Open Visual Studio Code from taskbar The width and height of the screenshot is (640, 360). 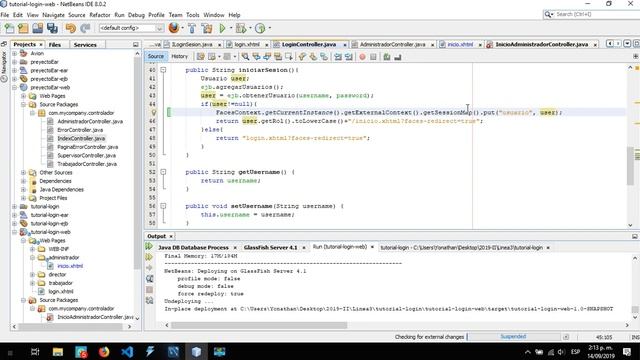(x=127, y=351)
